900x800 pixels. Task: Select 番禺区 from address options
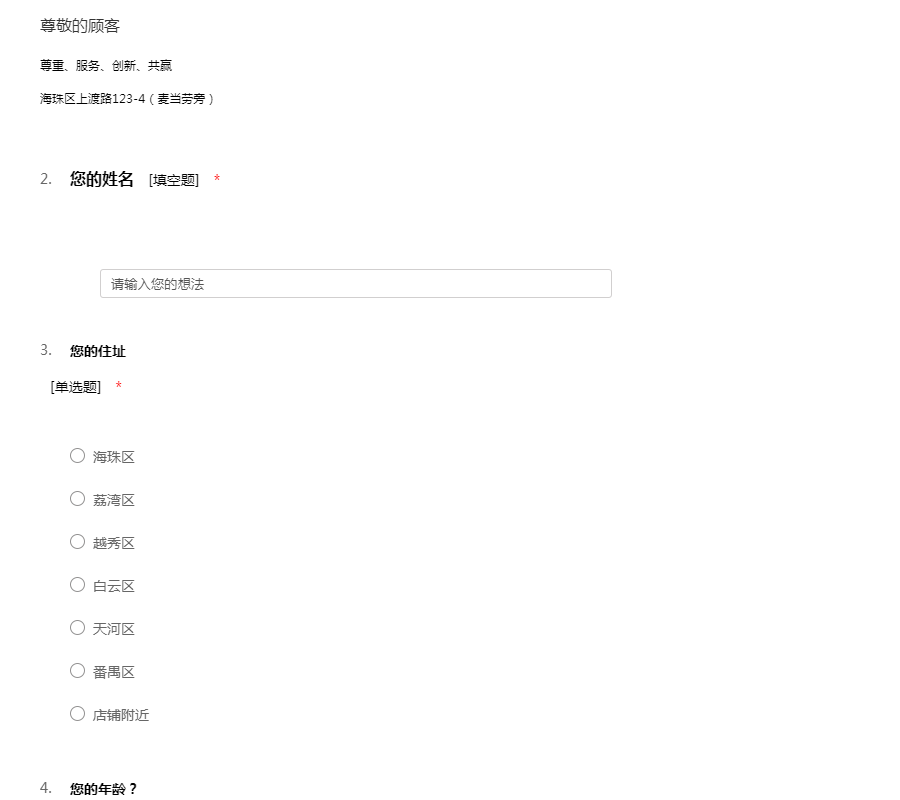tap(77, 671)
